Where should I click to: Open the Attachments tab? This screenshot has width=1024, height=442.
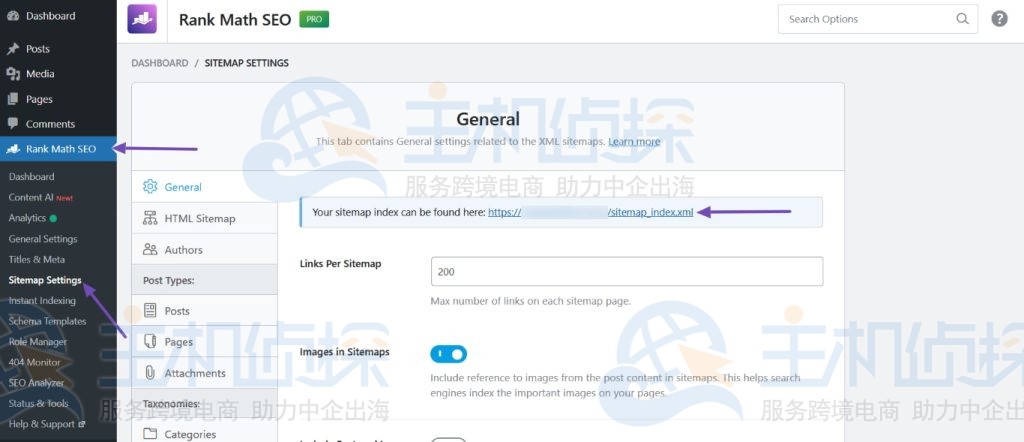[204, 373]
